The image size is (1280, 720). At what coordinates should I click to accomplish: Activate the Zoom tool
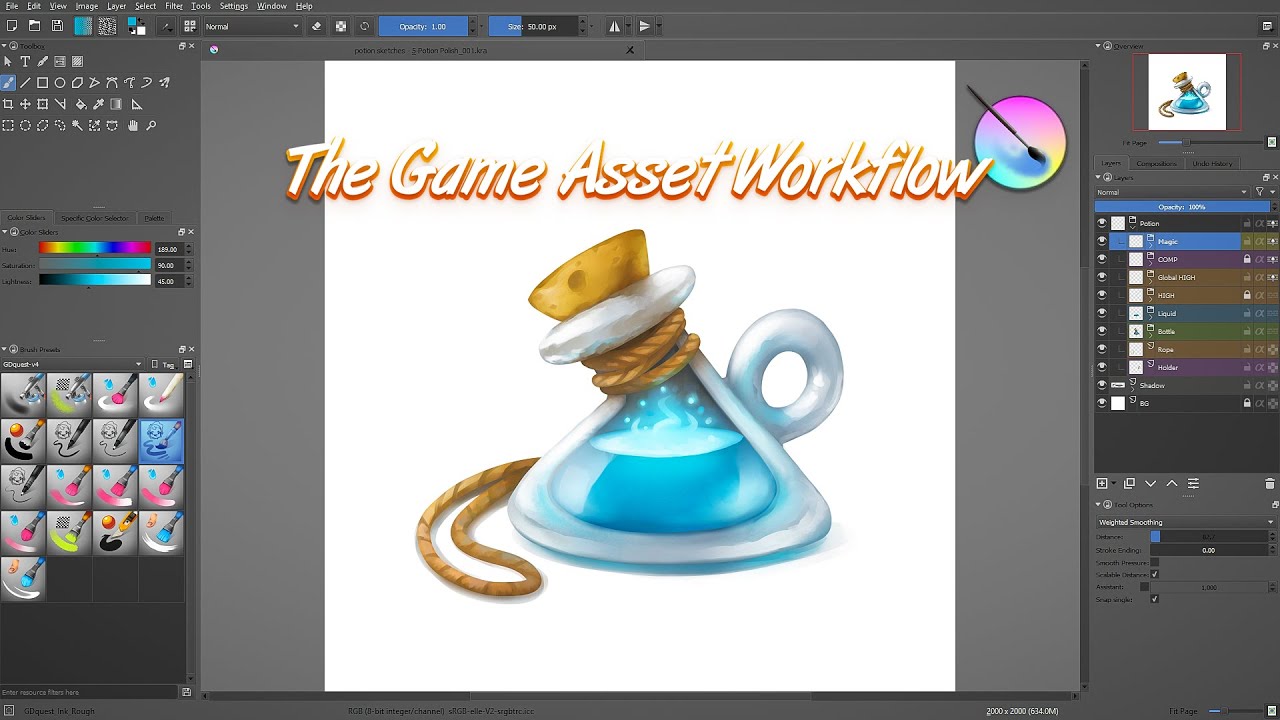tap(150, 125)
